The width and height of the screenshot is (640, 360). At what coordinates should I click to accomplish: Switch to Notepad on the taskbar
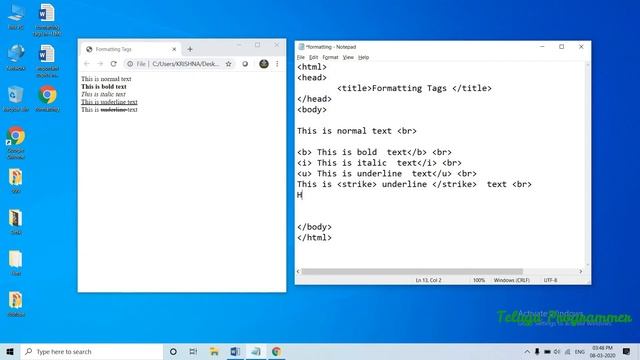pyautogui.click(x=256, y=351)
